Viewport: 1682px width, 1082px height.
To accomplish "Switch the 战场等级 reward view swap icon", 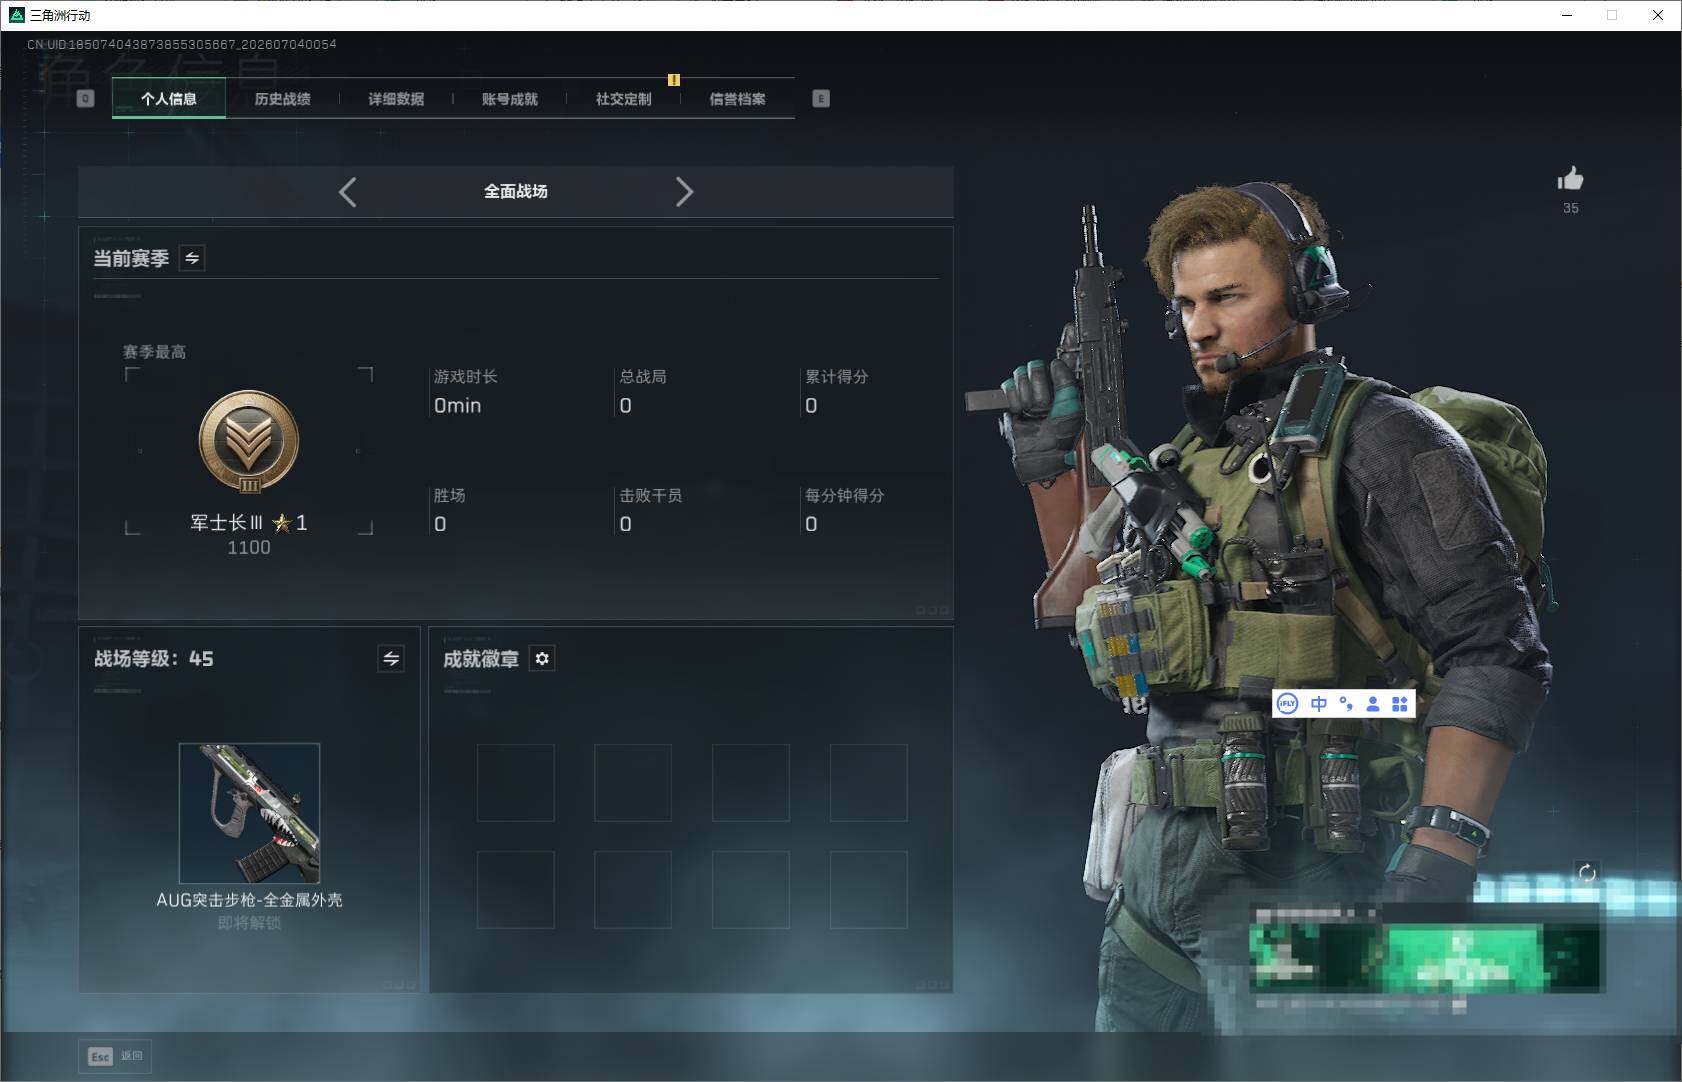I will coord(391,658).
